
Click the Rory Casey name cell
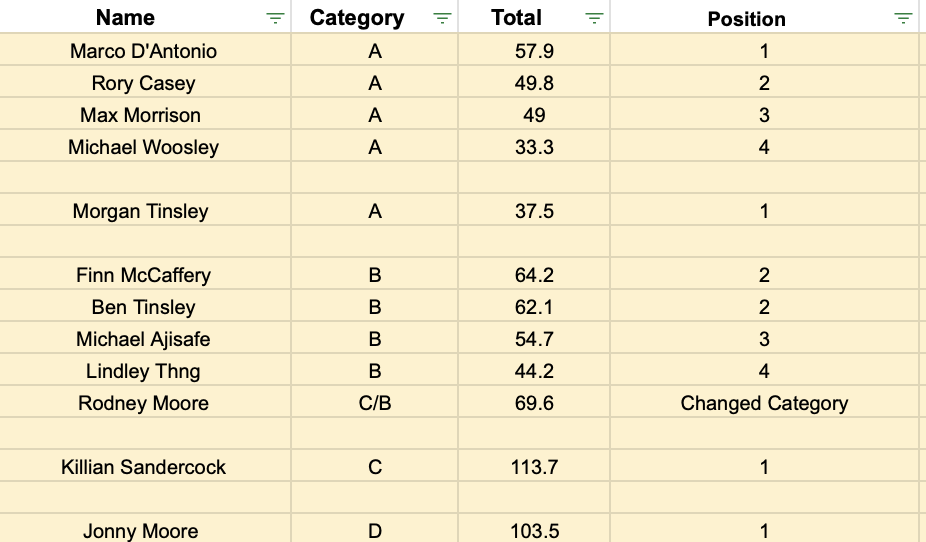[x=144, y=81]
